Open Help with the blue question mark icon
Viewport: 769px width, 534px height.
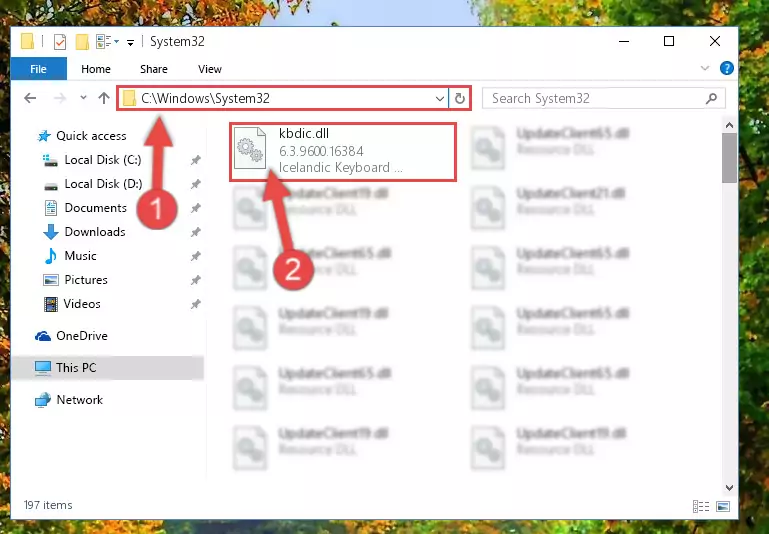(726, 68)
